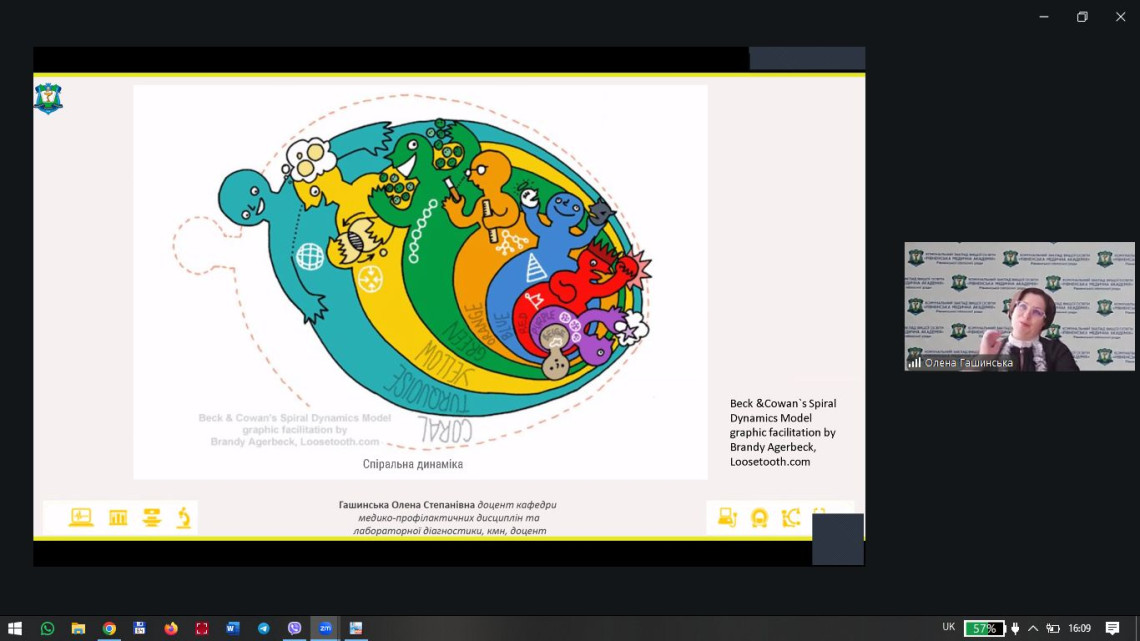Click the 57% battery indicator
The height and width of the screenshot is (641, 1140).
(x=984, y=629)
